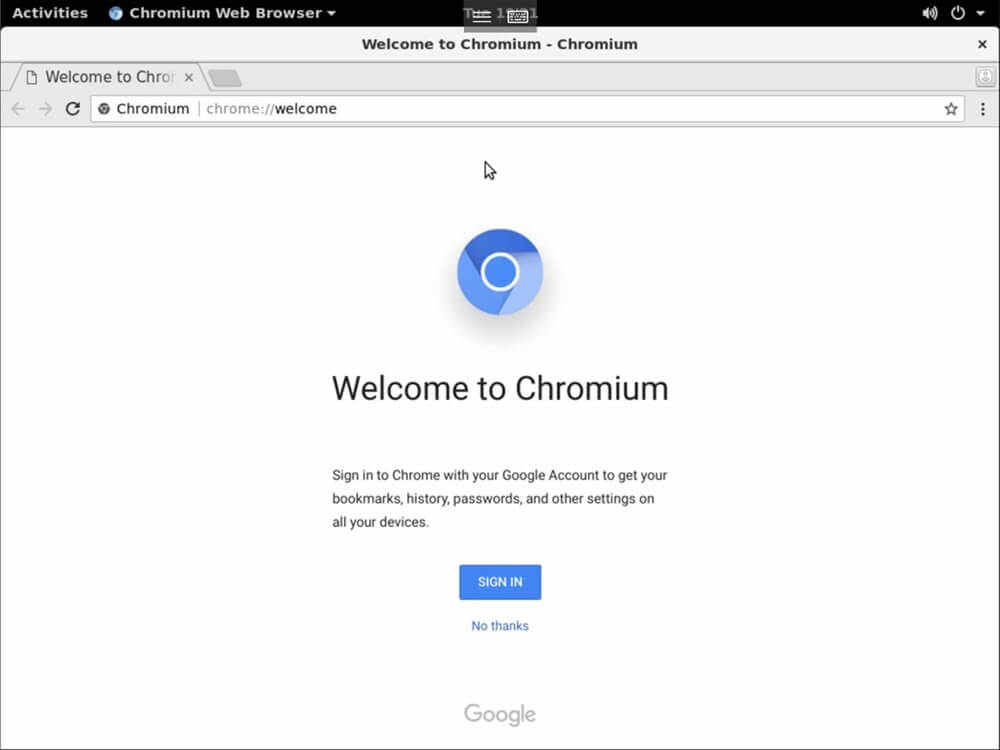Screen dimensions: 1000x750
Task: Click the Welcome to Chromium heading
Action: point(500,388)
